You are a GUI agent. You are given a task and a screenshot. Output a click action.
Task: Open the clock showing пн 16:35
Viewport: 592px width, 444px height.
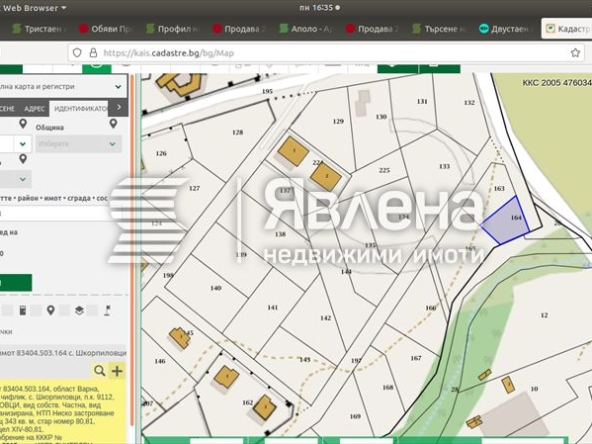pos(319,8)
